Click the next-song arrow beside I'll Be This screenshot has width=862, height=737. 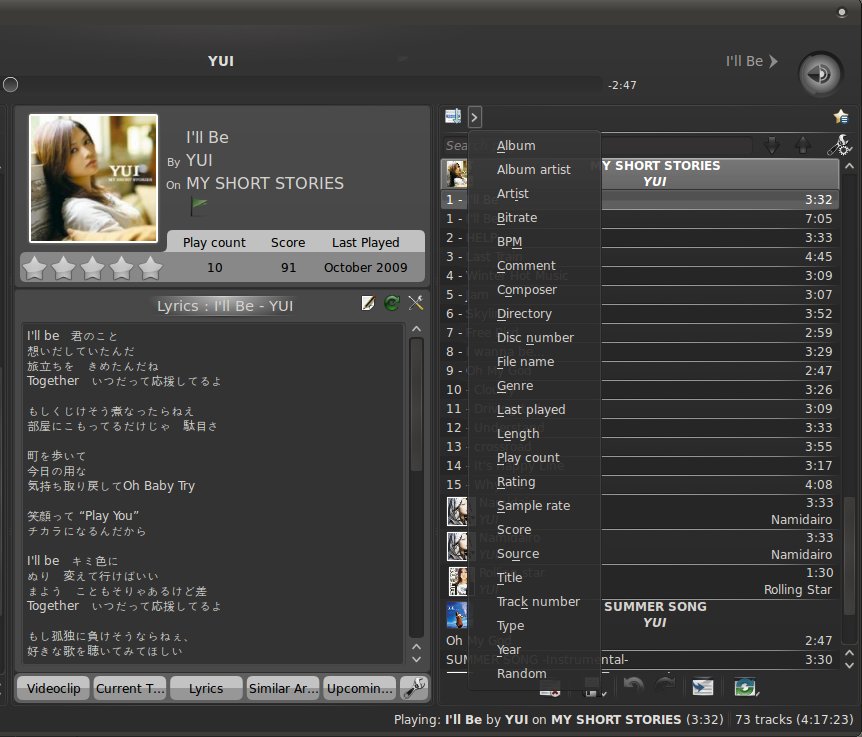tap(773, 61)
